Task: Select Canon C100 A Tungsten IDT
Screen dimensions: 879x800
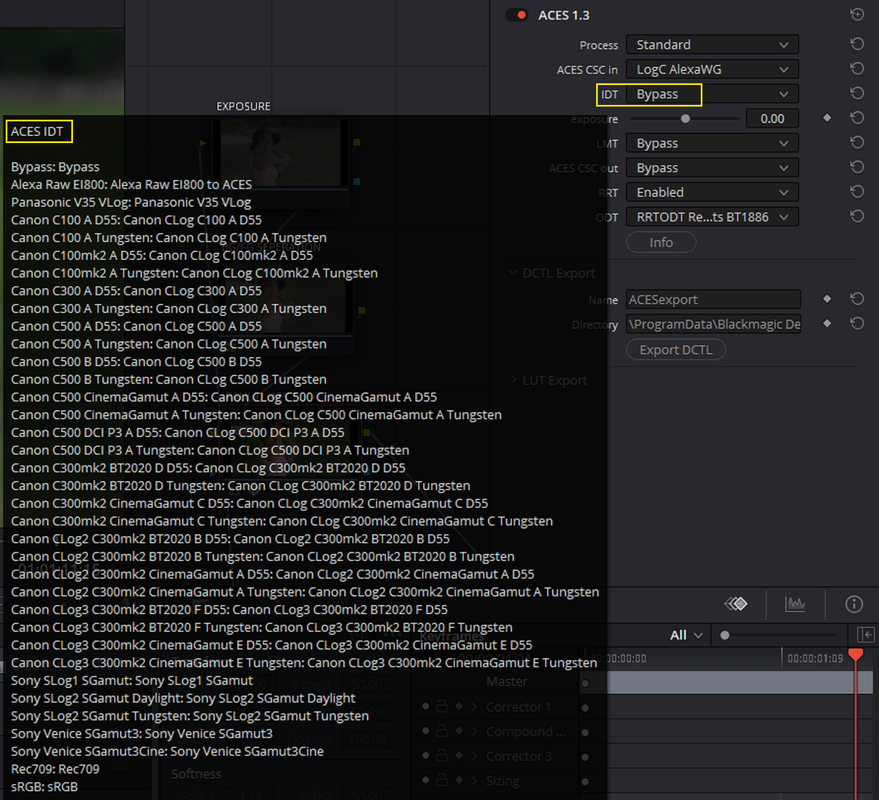Action: pyautogui.click(x=168, y=238)
